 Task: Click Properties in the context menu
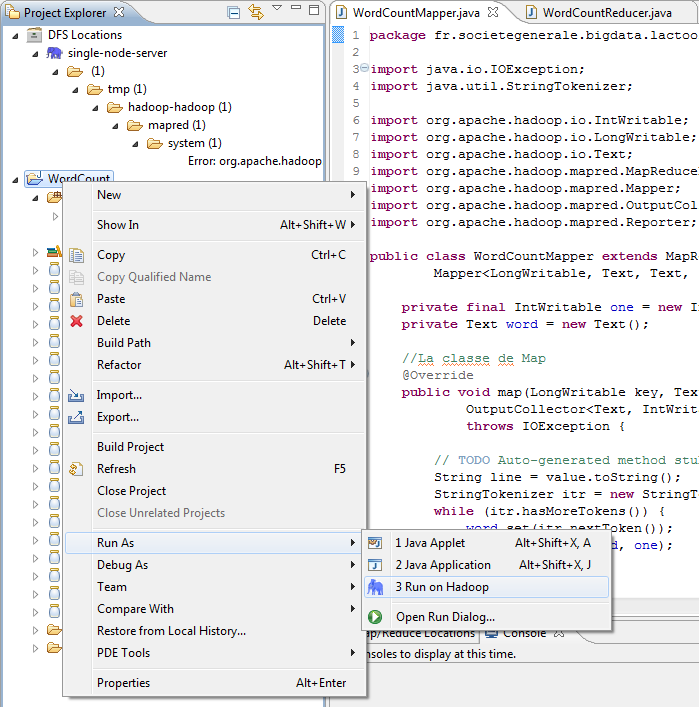[x=123, y=683]
